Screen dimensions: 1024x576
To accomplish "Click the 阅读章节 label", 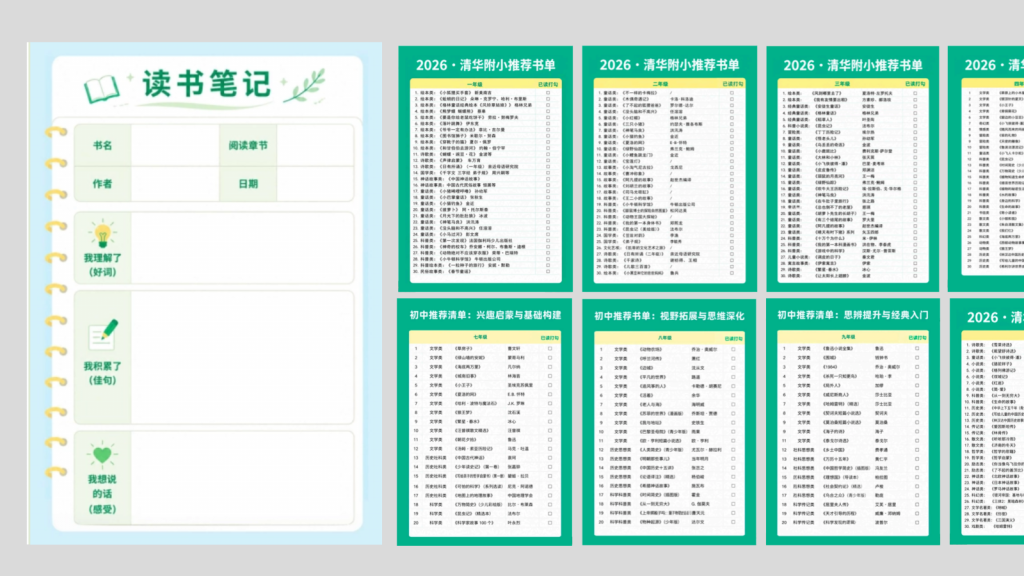I will click(x=248, y=146).
